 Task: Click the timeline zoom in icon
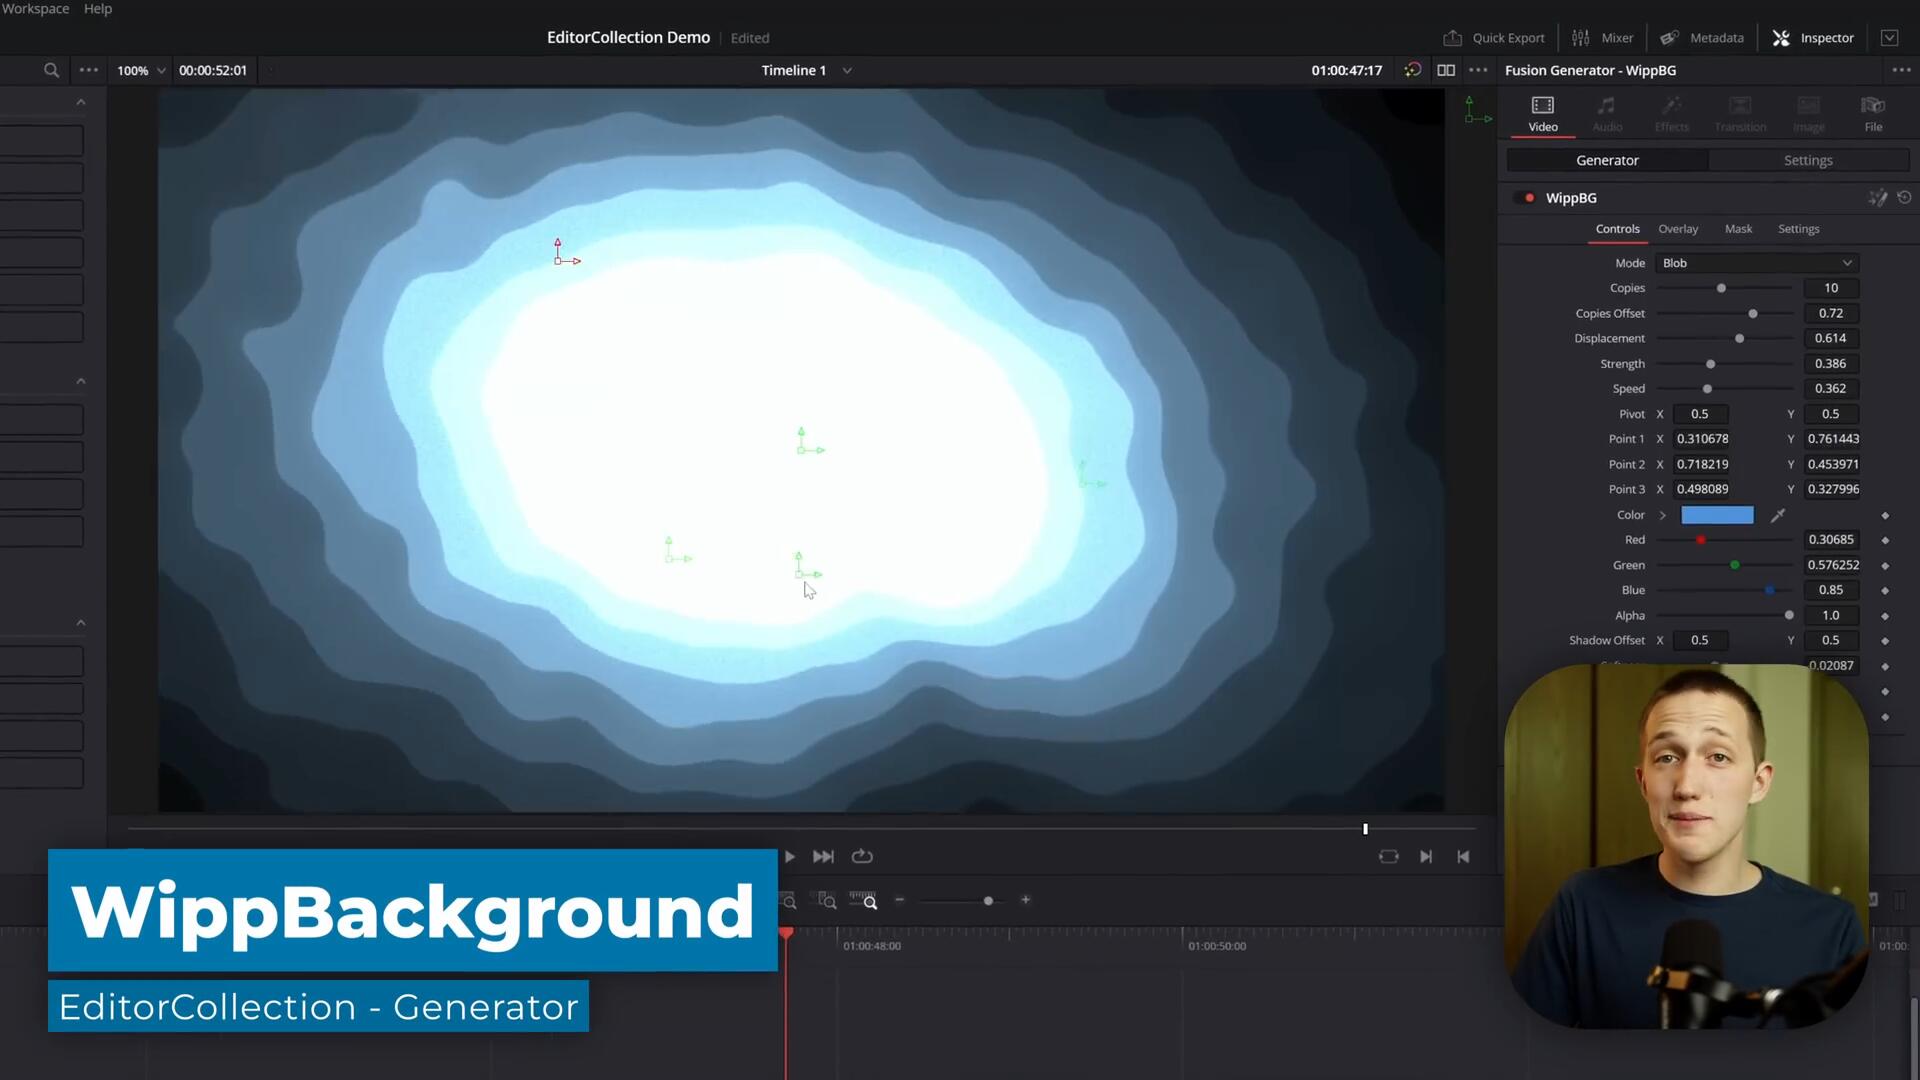click(x=1026, y=902)
